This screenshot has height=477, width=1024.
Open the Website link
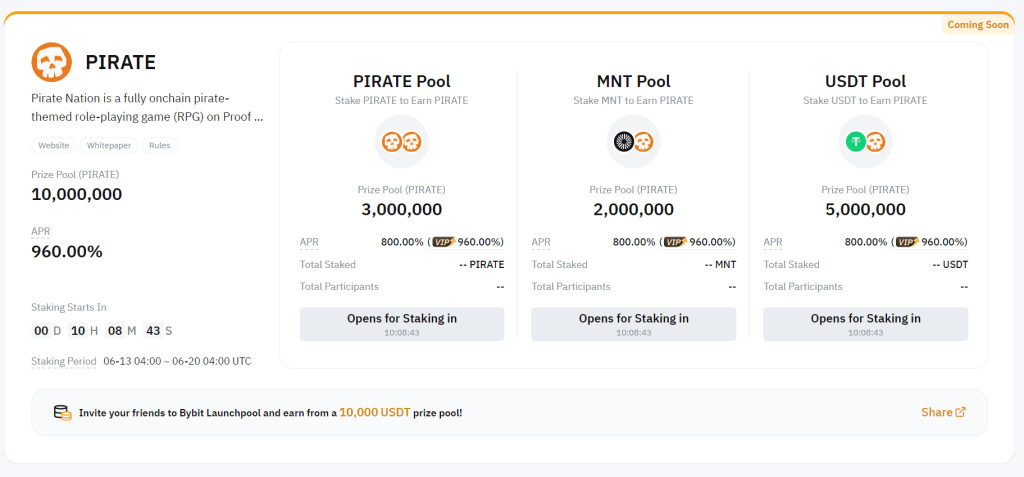tap(54, 146)
